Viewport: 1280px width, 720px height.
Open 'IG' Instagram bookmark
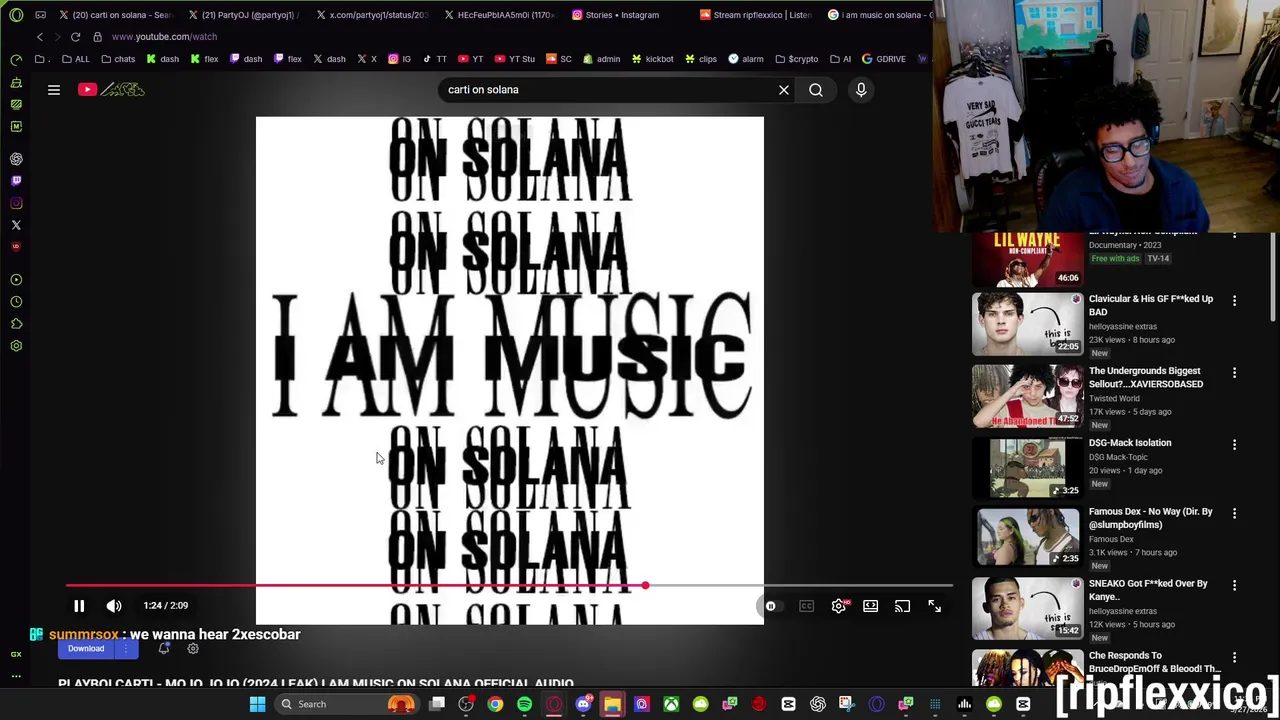(x=399, y=59)
